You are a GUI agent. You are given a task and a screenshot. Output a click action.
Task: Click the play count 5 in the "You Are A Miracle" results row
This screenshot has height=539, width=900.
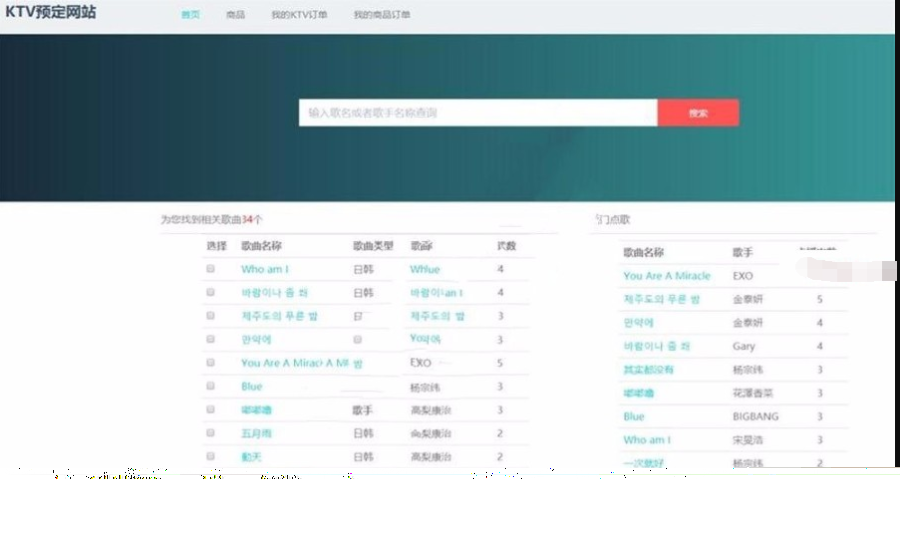(500, 363)
